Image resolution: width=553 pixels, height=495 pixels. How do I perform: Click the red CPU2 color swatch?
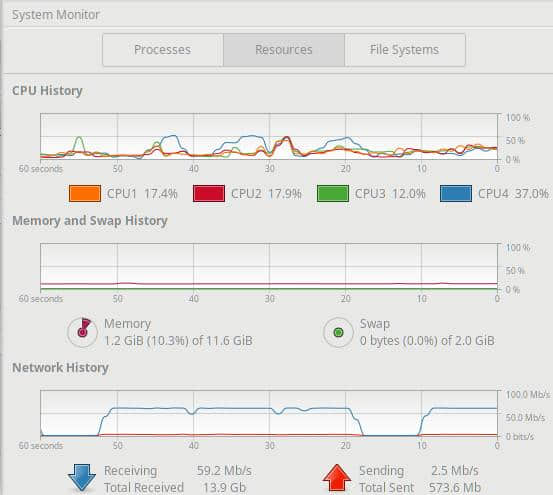[209, 194]
